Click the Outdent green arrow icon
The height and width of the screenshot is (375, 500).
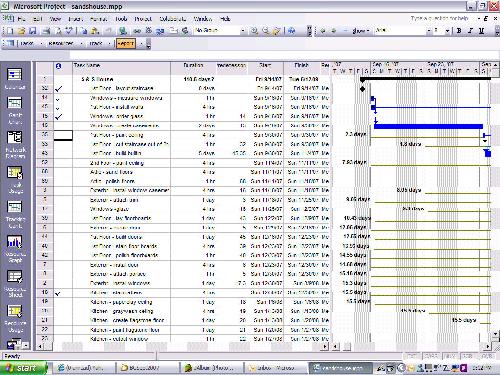coord(322,31)
